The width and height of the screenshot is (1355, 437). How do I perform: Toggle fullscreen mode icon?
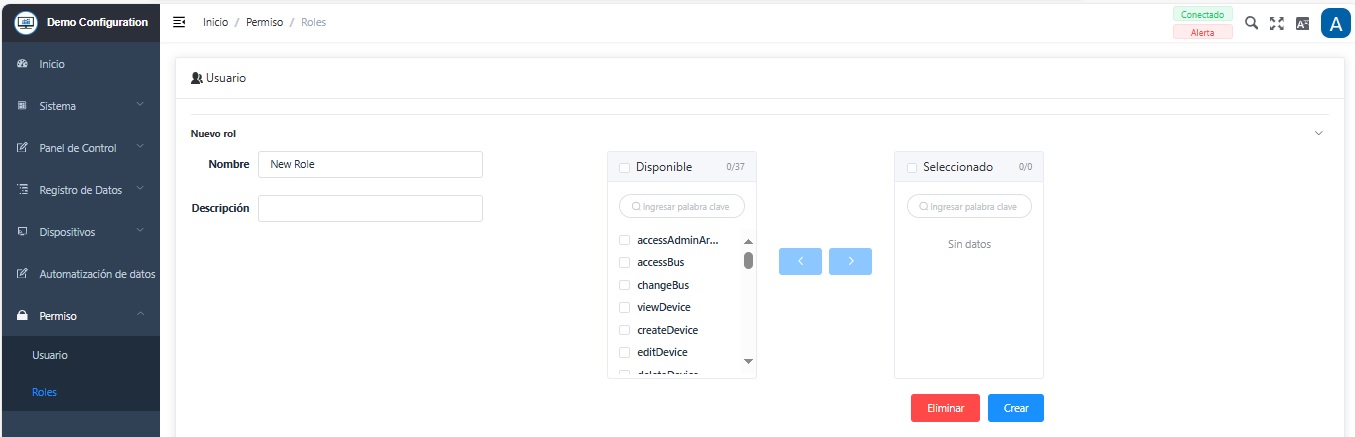(x=1276, y=23)
